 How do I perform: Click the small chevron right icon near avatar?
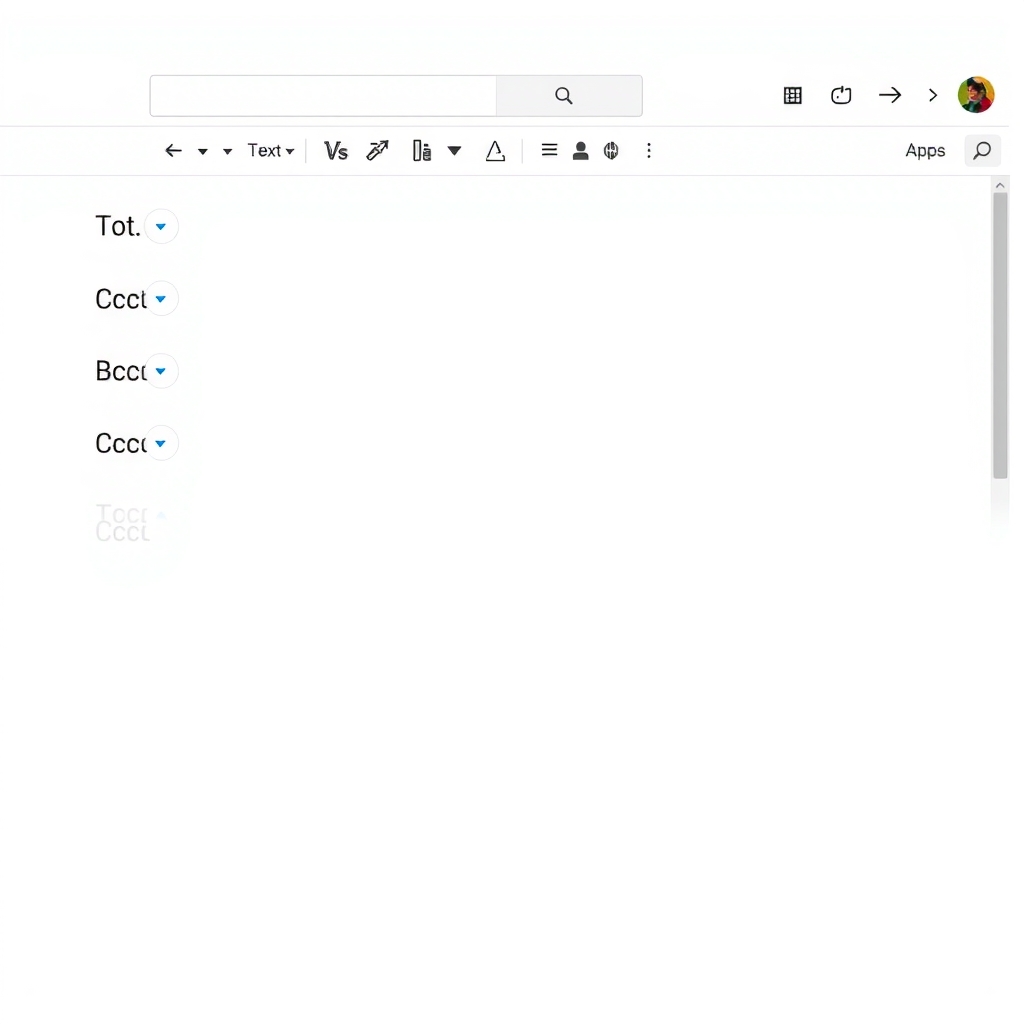click(x=933, y=95)
